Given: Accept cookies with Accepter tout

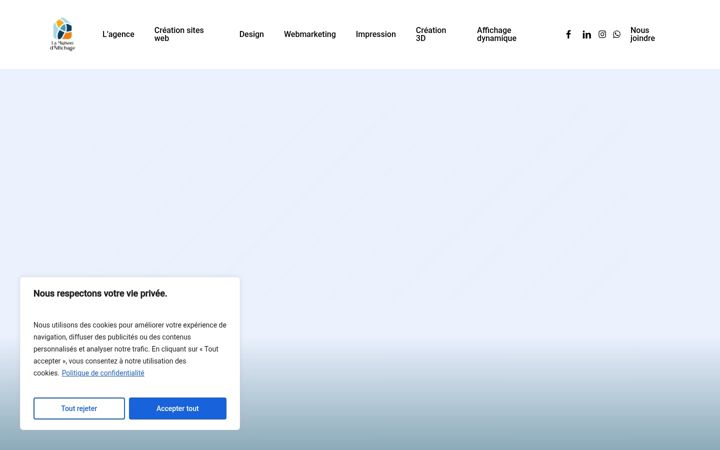Looking at the screenshot, I should point(178,408).
